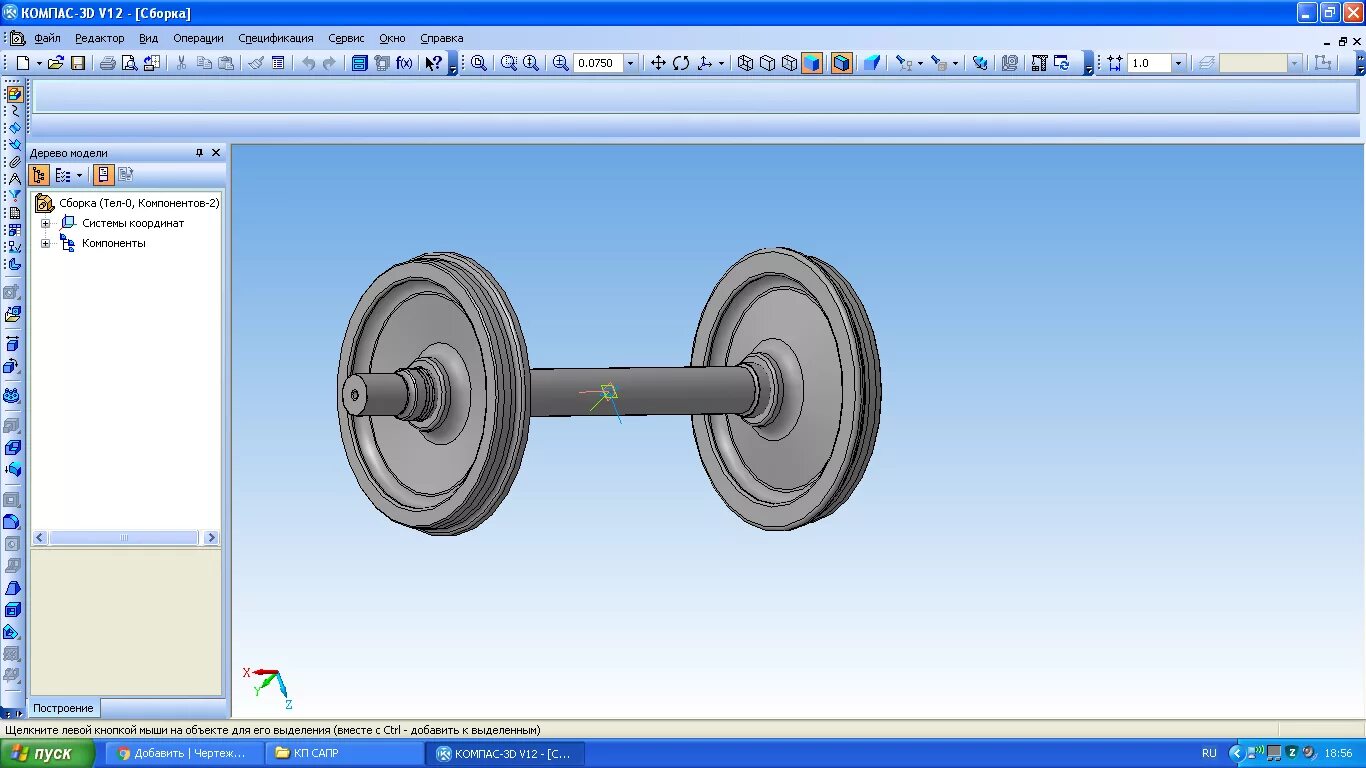
Task: Open the Файл menu
Action: (47, 38)
